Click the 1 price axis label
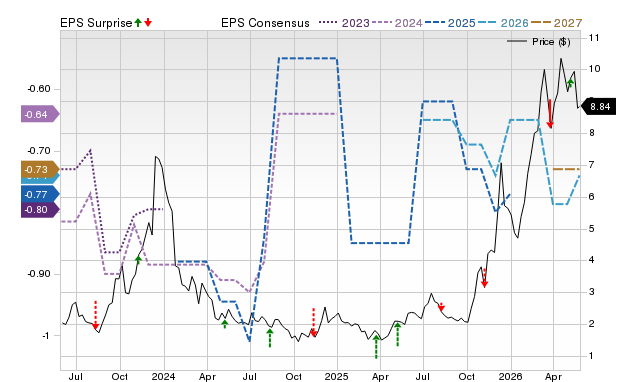 (591, 356)
